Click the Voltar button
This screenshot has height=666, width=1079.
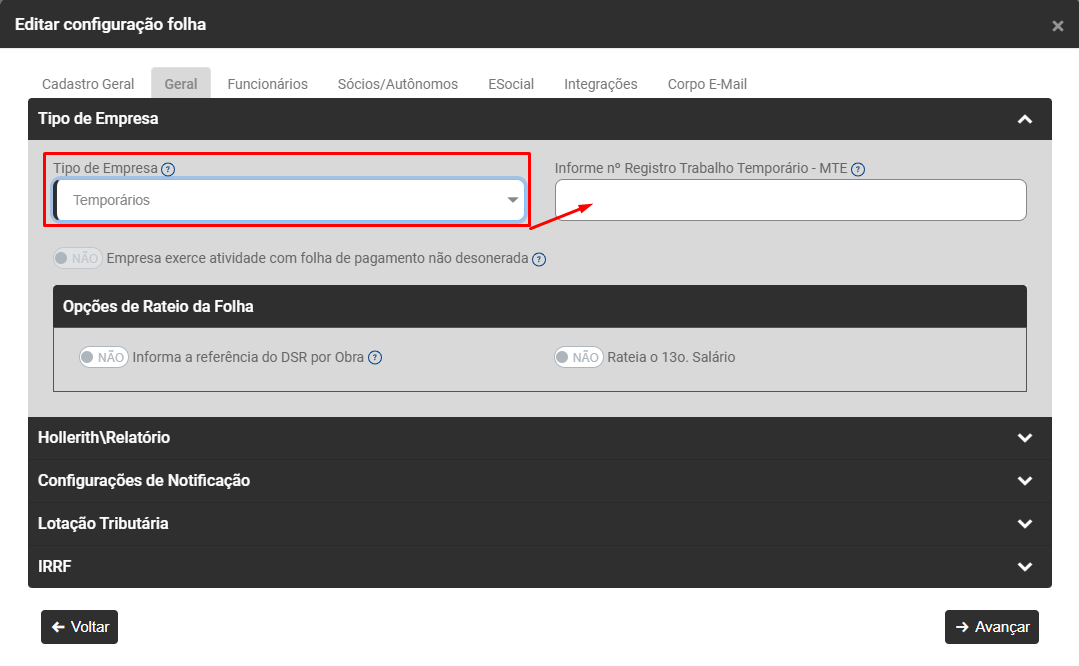pyautogui.click(x=80, y=627)
